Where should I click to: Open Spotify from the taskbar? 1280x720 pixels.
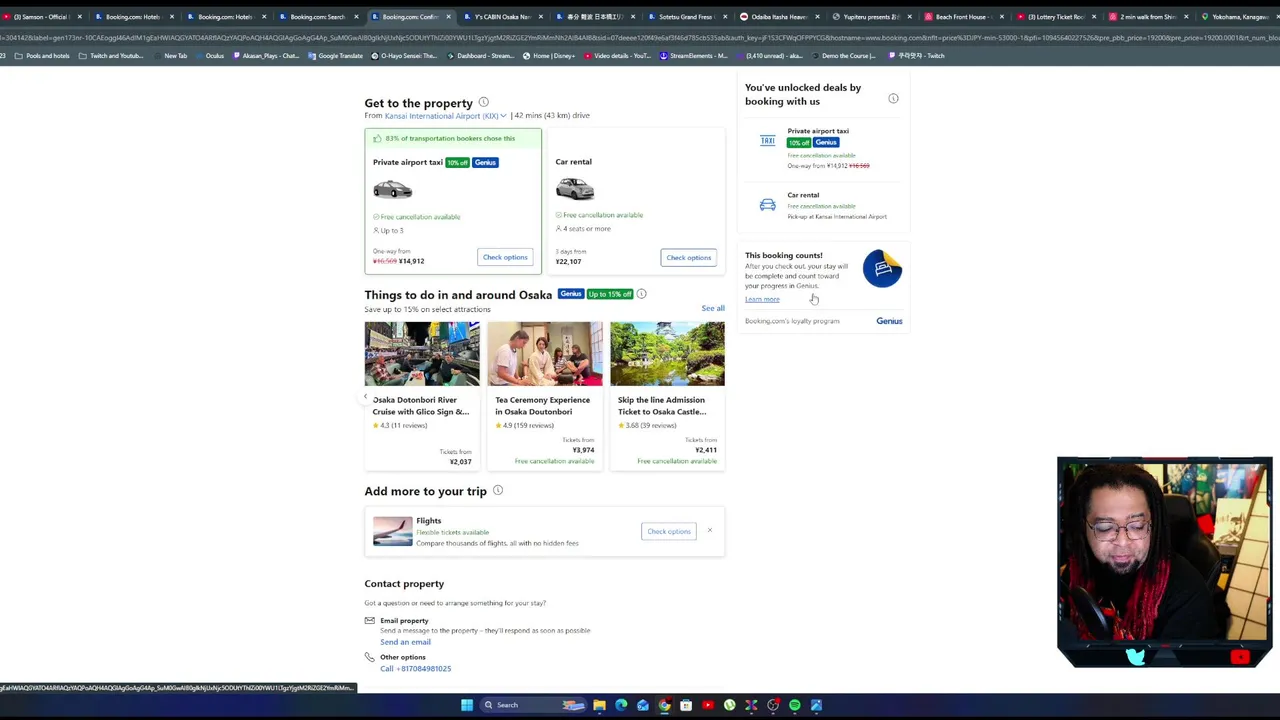pyautogui.click(x=795, y=705)
